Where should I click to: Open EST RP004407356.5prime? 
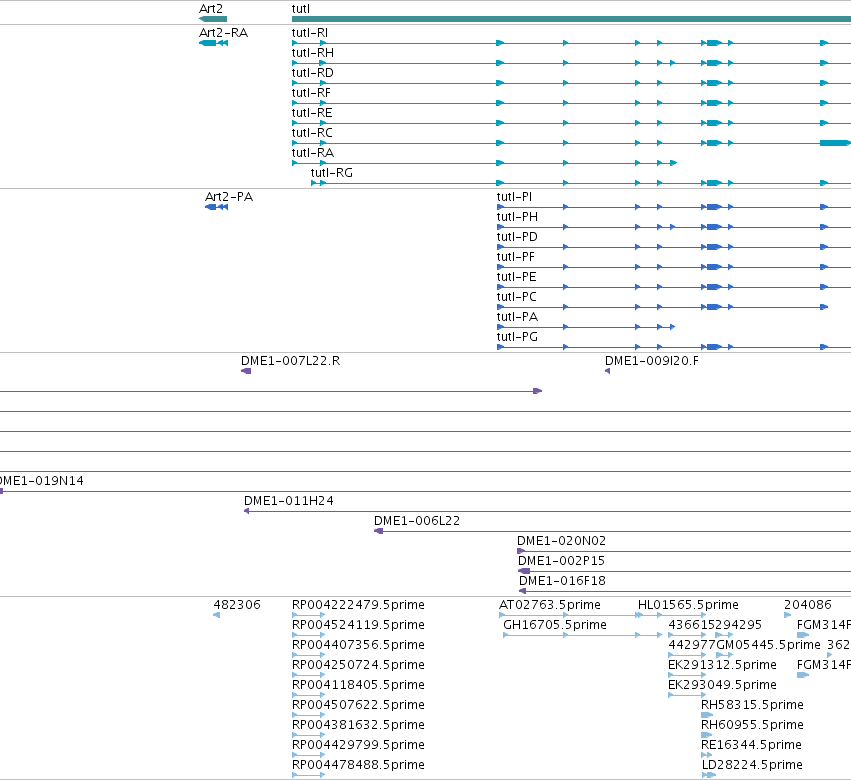point(358,645)
